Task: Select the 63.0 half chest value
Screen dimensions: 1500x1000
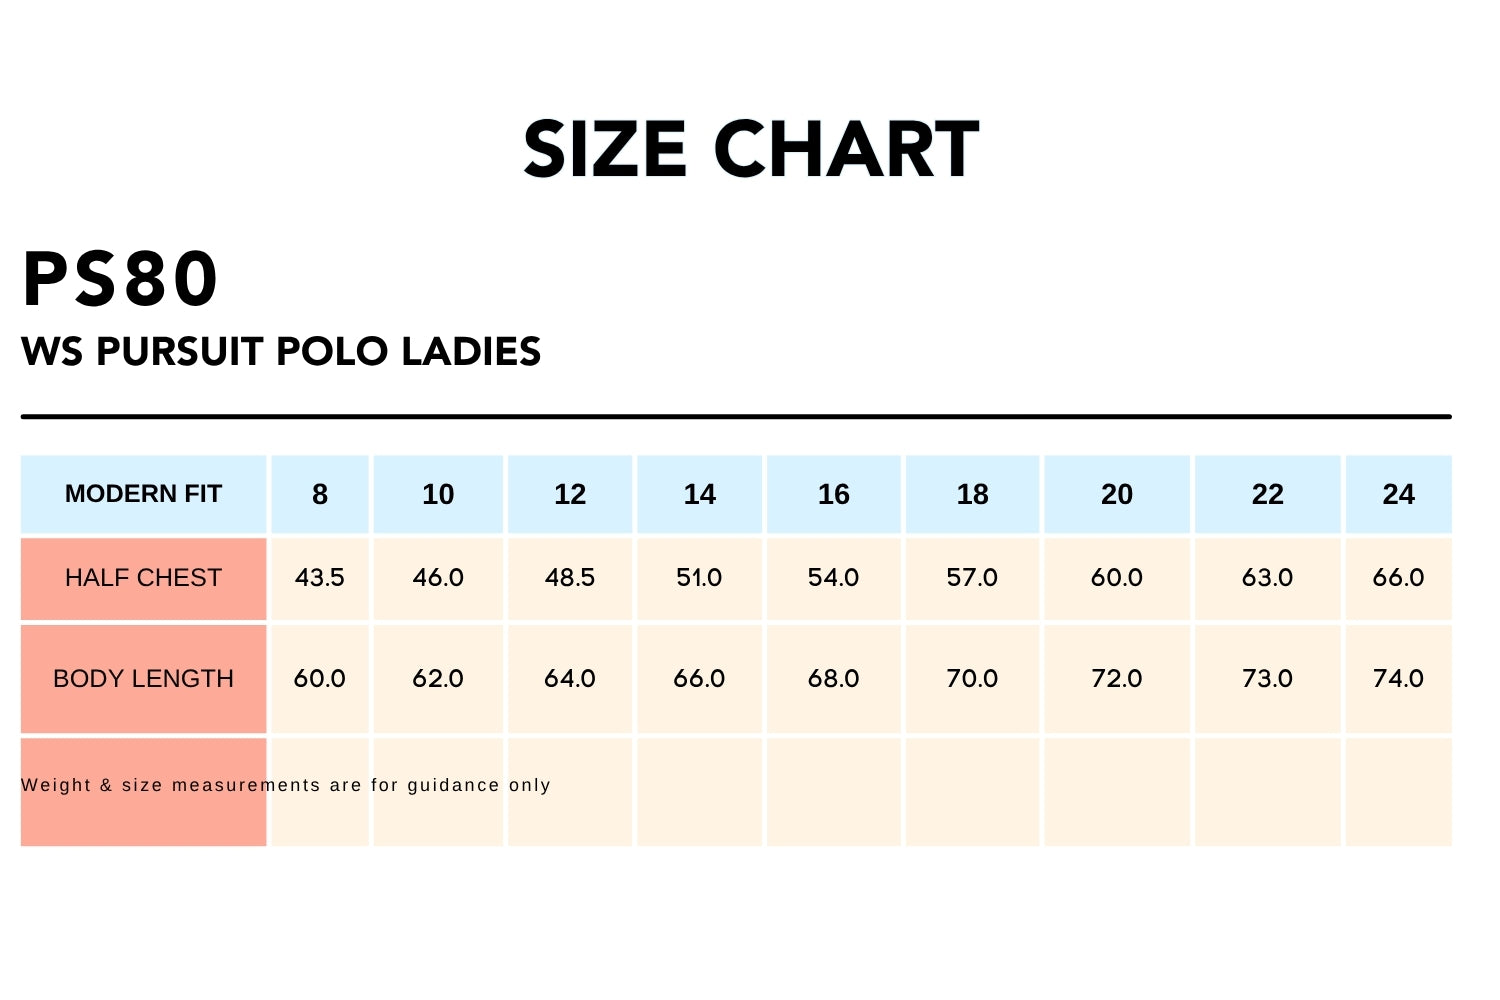Action: pos(1267,578)
